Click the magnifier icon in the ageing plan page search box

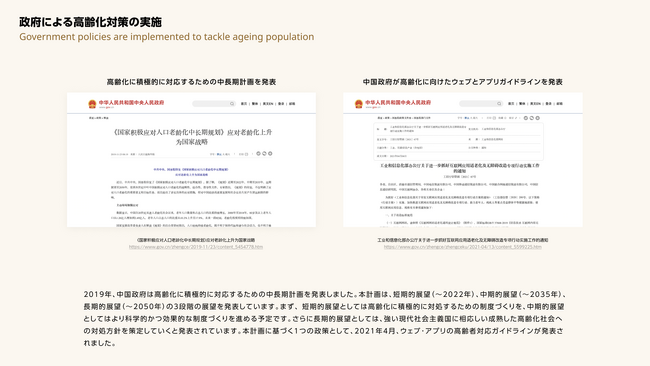232,104
